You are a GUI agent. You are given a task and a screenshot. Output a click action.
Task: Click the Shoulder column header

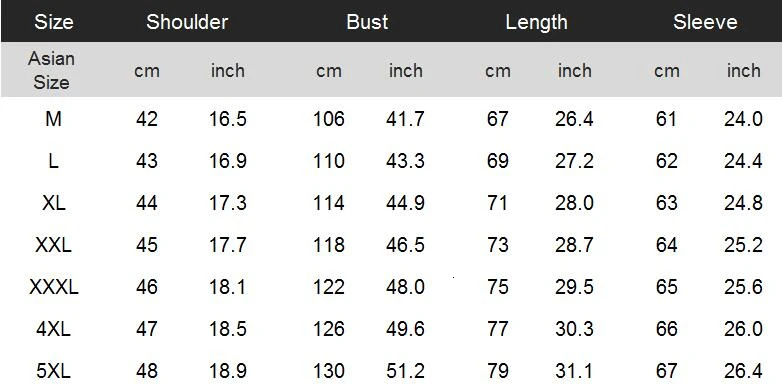pos(187,22)
